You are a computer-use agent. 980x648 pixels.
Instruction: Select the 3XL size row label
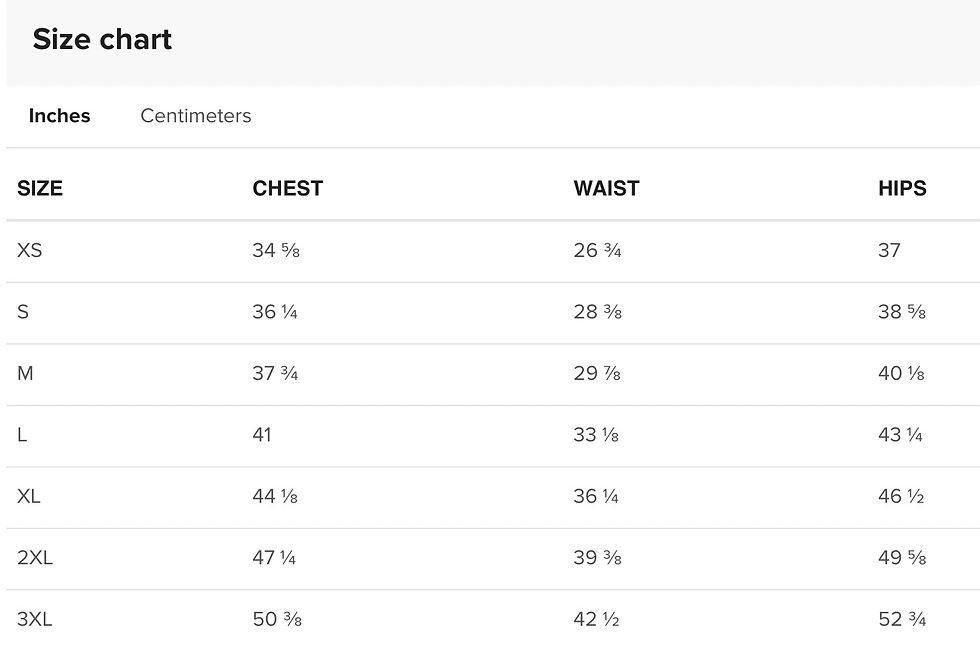pyautogui.click(x=35, y=620)
